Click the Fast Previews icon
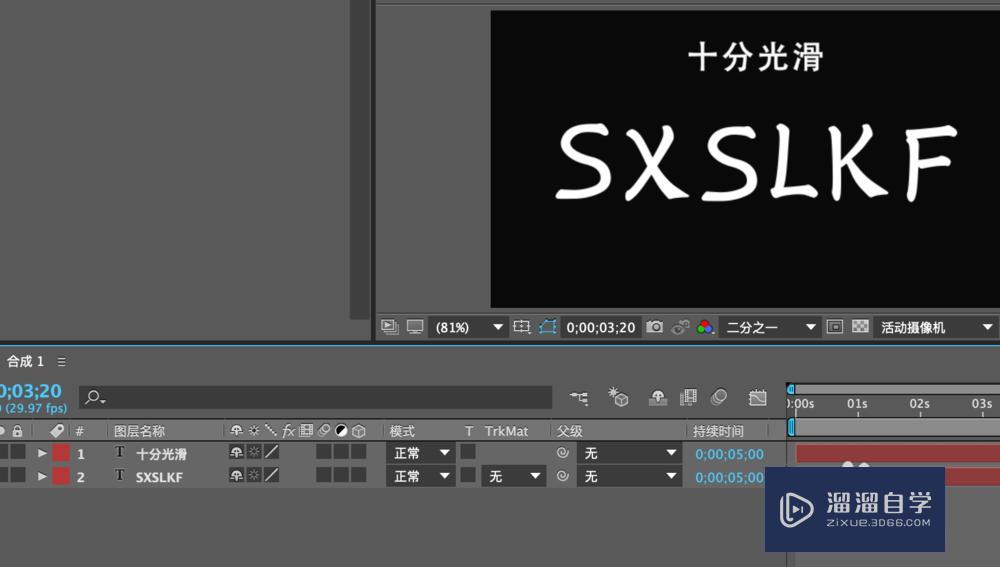 click(835, 327)
